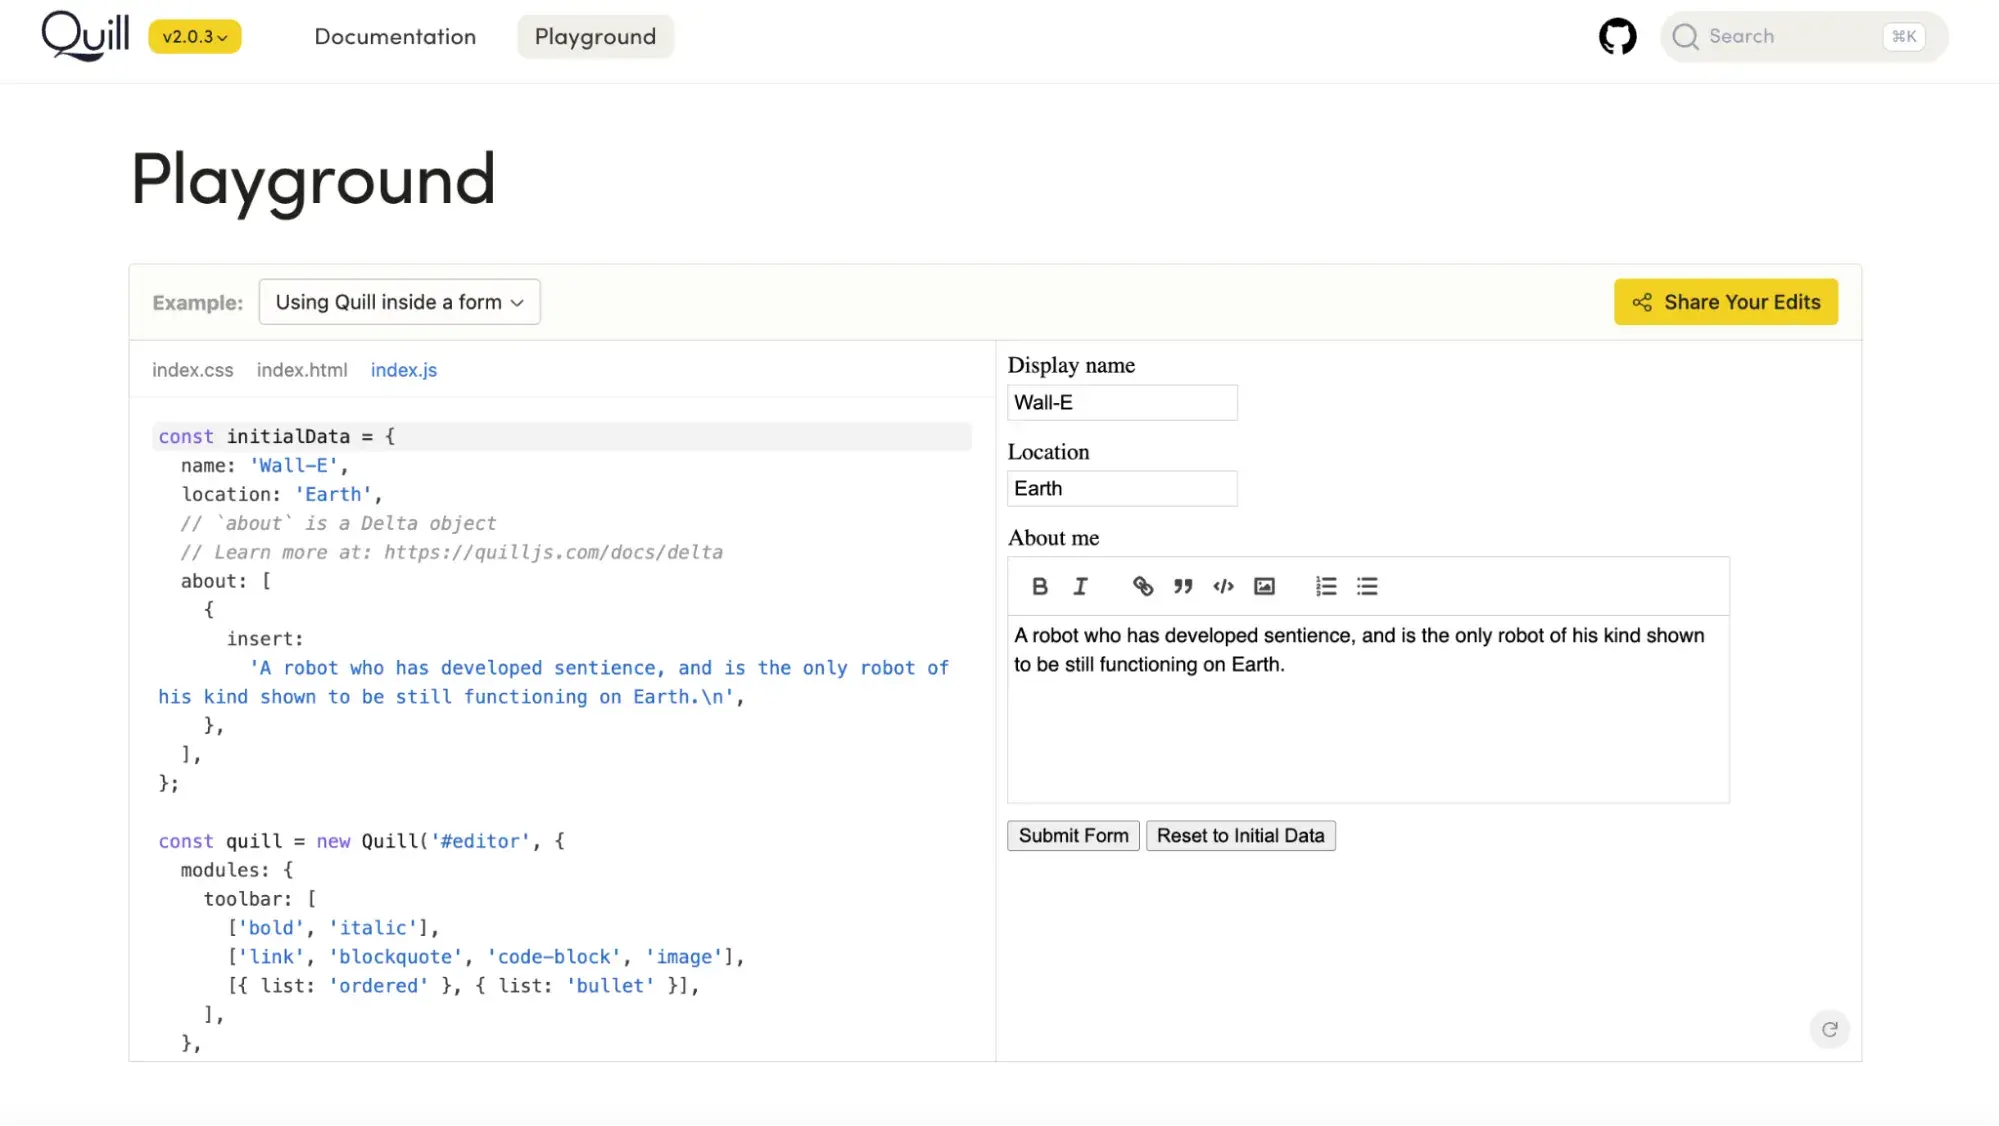This screenshot has width=1999, height=1126.
Task: Click the list ordered/bullet code line
Action: tap(463, 986)
